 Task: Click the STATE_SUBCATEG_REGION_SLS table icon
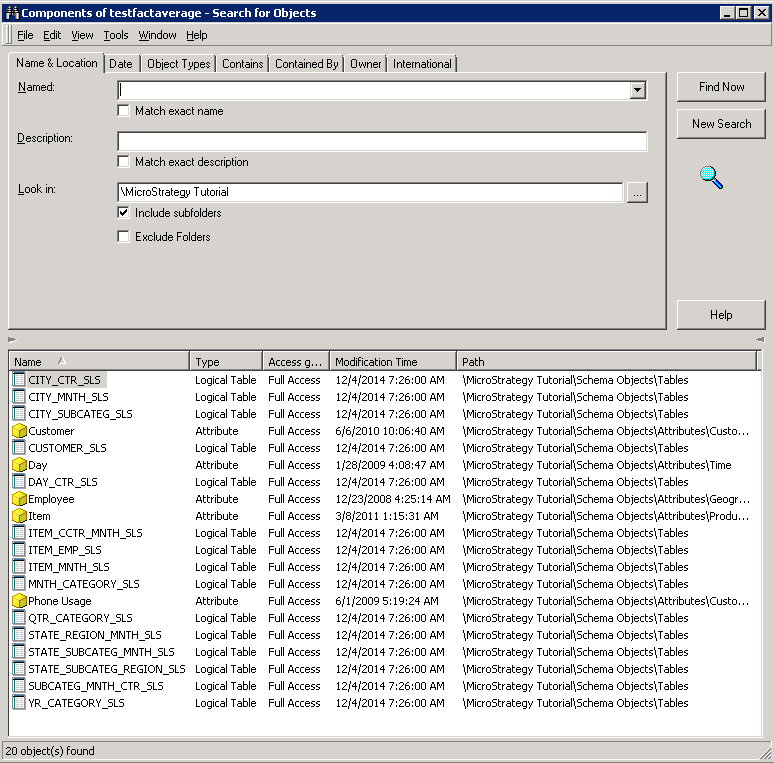(x=19, y=669)
